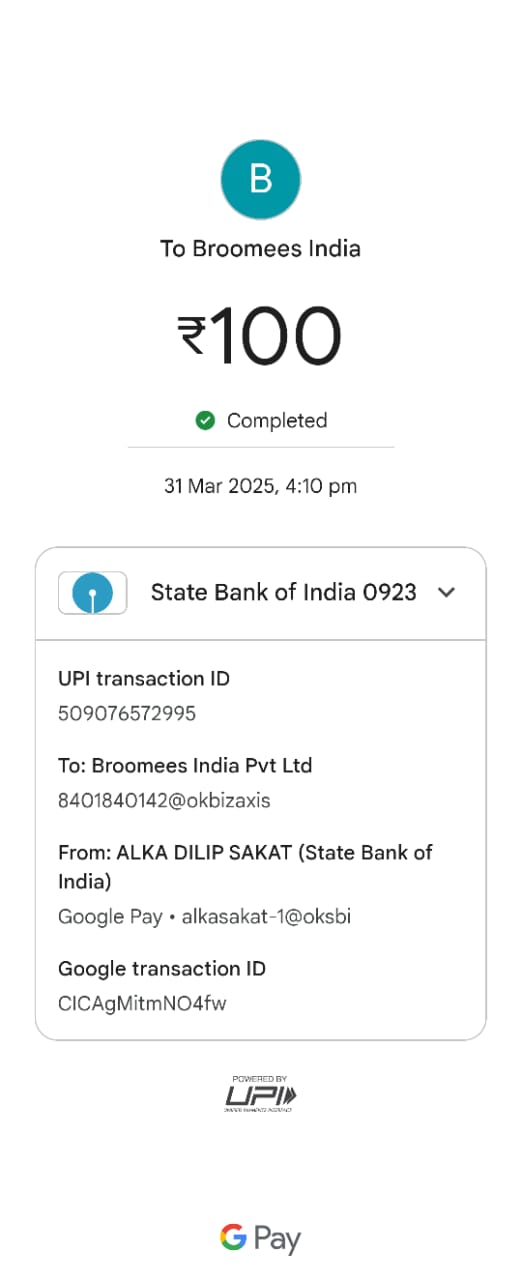
Task: Select UPI transaction ID 509076572995
Action: tap(127, 714)
